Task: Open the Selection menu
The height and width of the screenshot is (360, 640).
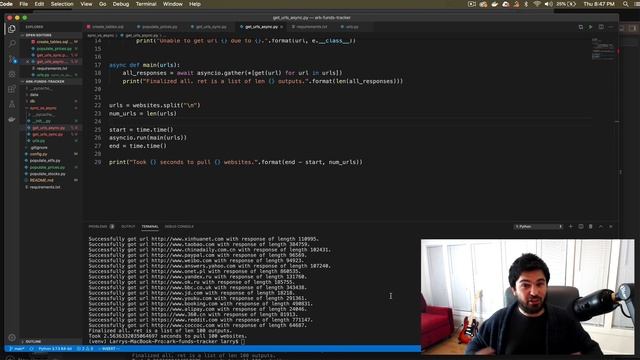Action: tap(62, 4)
